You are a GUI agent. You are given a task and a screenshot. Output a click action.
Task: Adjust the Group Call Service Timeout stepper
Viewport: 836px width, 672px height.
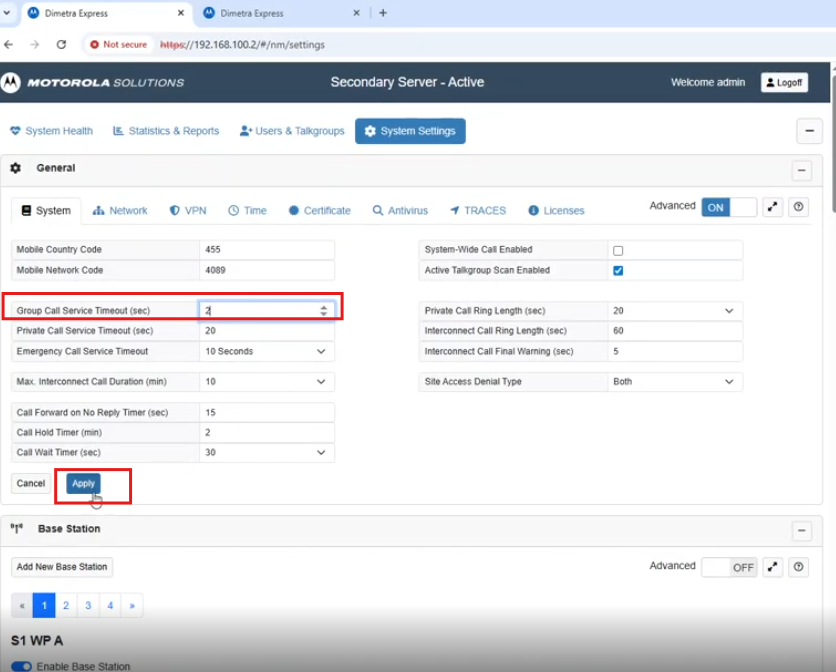click(324, 310)
